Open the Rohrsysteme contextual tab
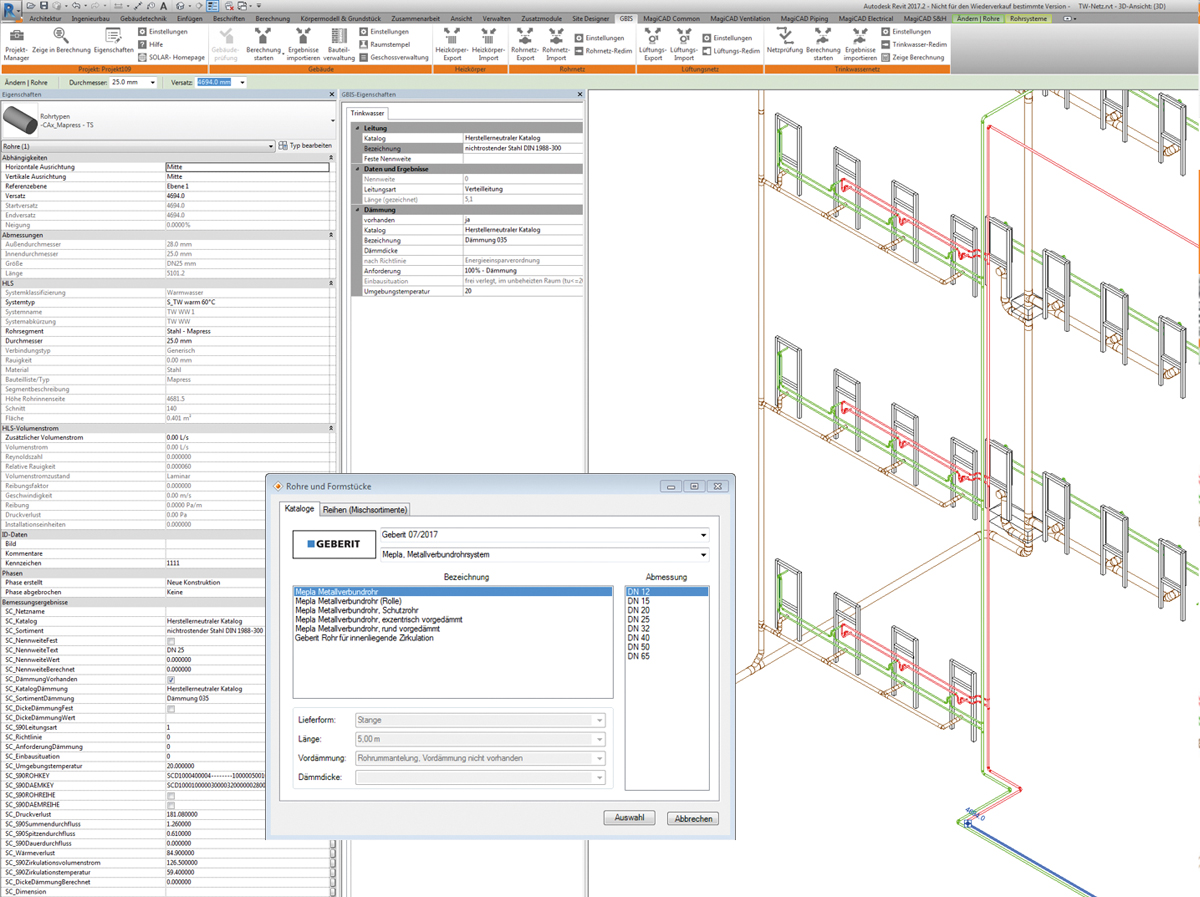Image resolution: width=1200 pixels, height=897 pixels. point(1029,19)
